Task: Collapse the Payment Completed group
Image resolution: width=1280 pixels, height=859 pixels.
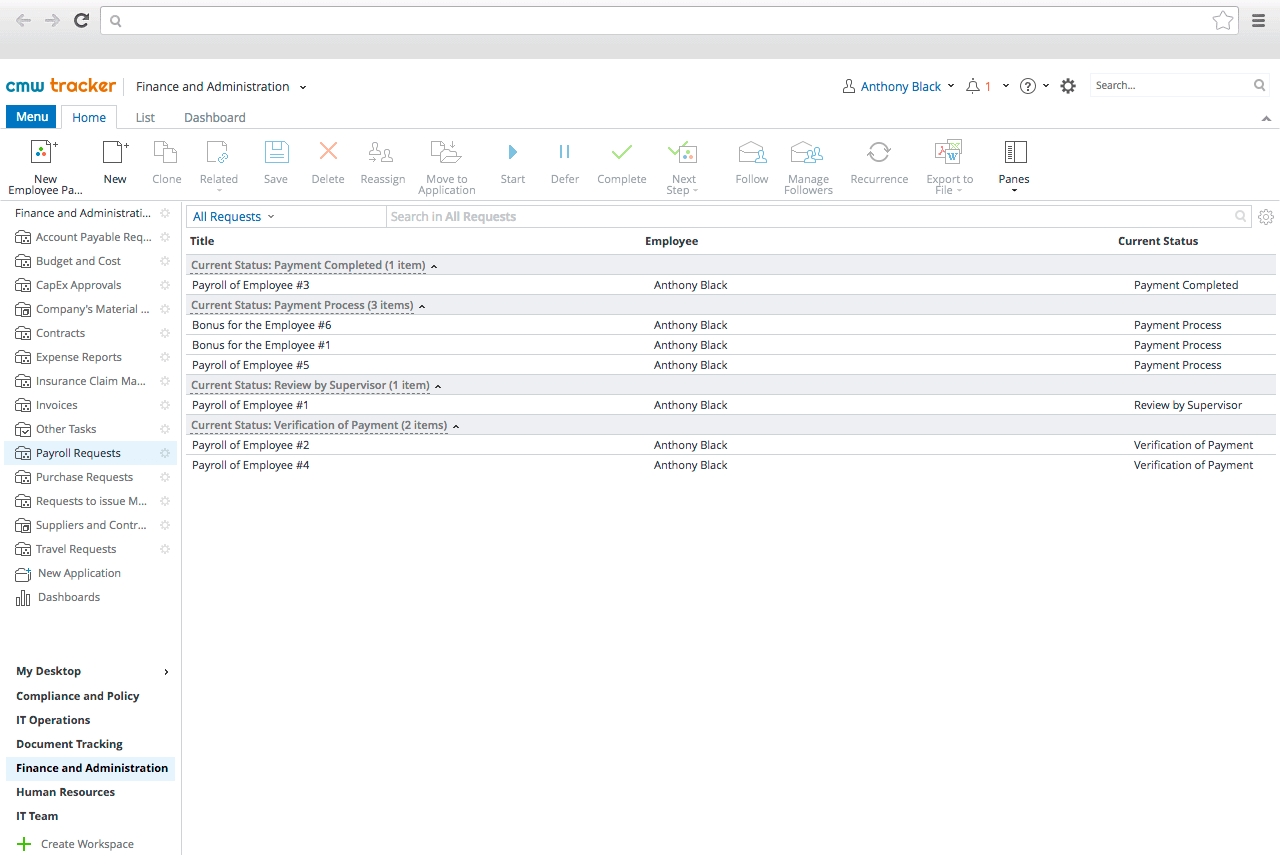Action: point(434,266)
